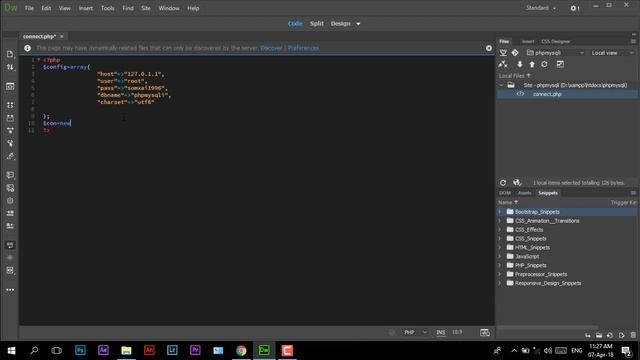This screenshot has width=640, height=360.
Task: Open the phpmysqli site dropdown
Action: [556, 53]
